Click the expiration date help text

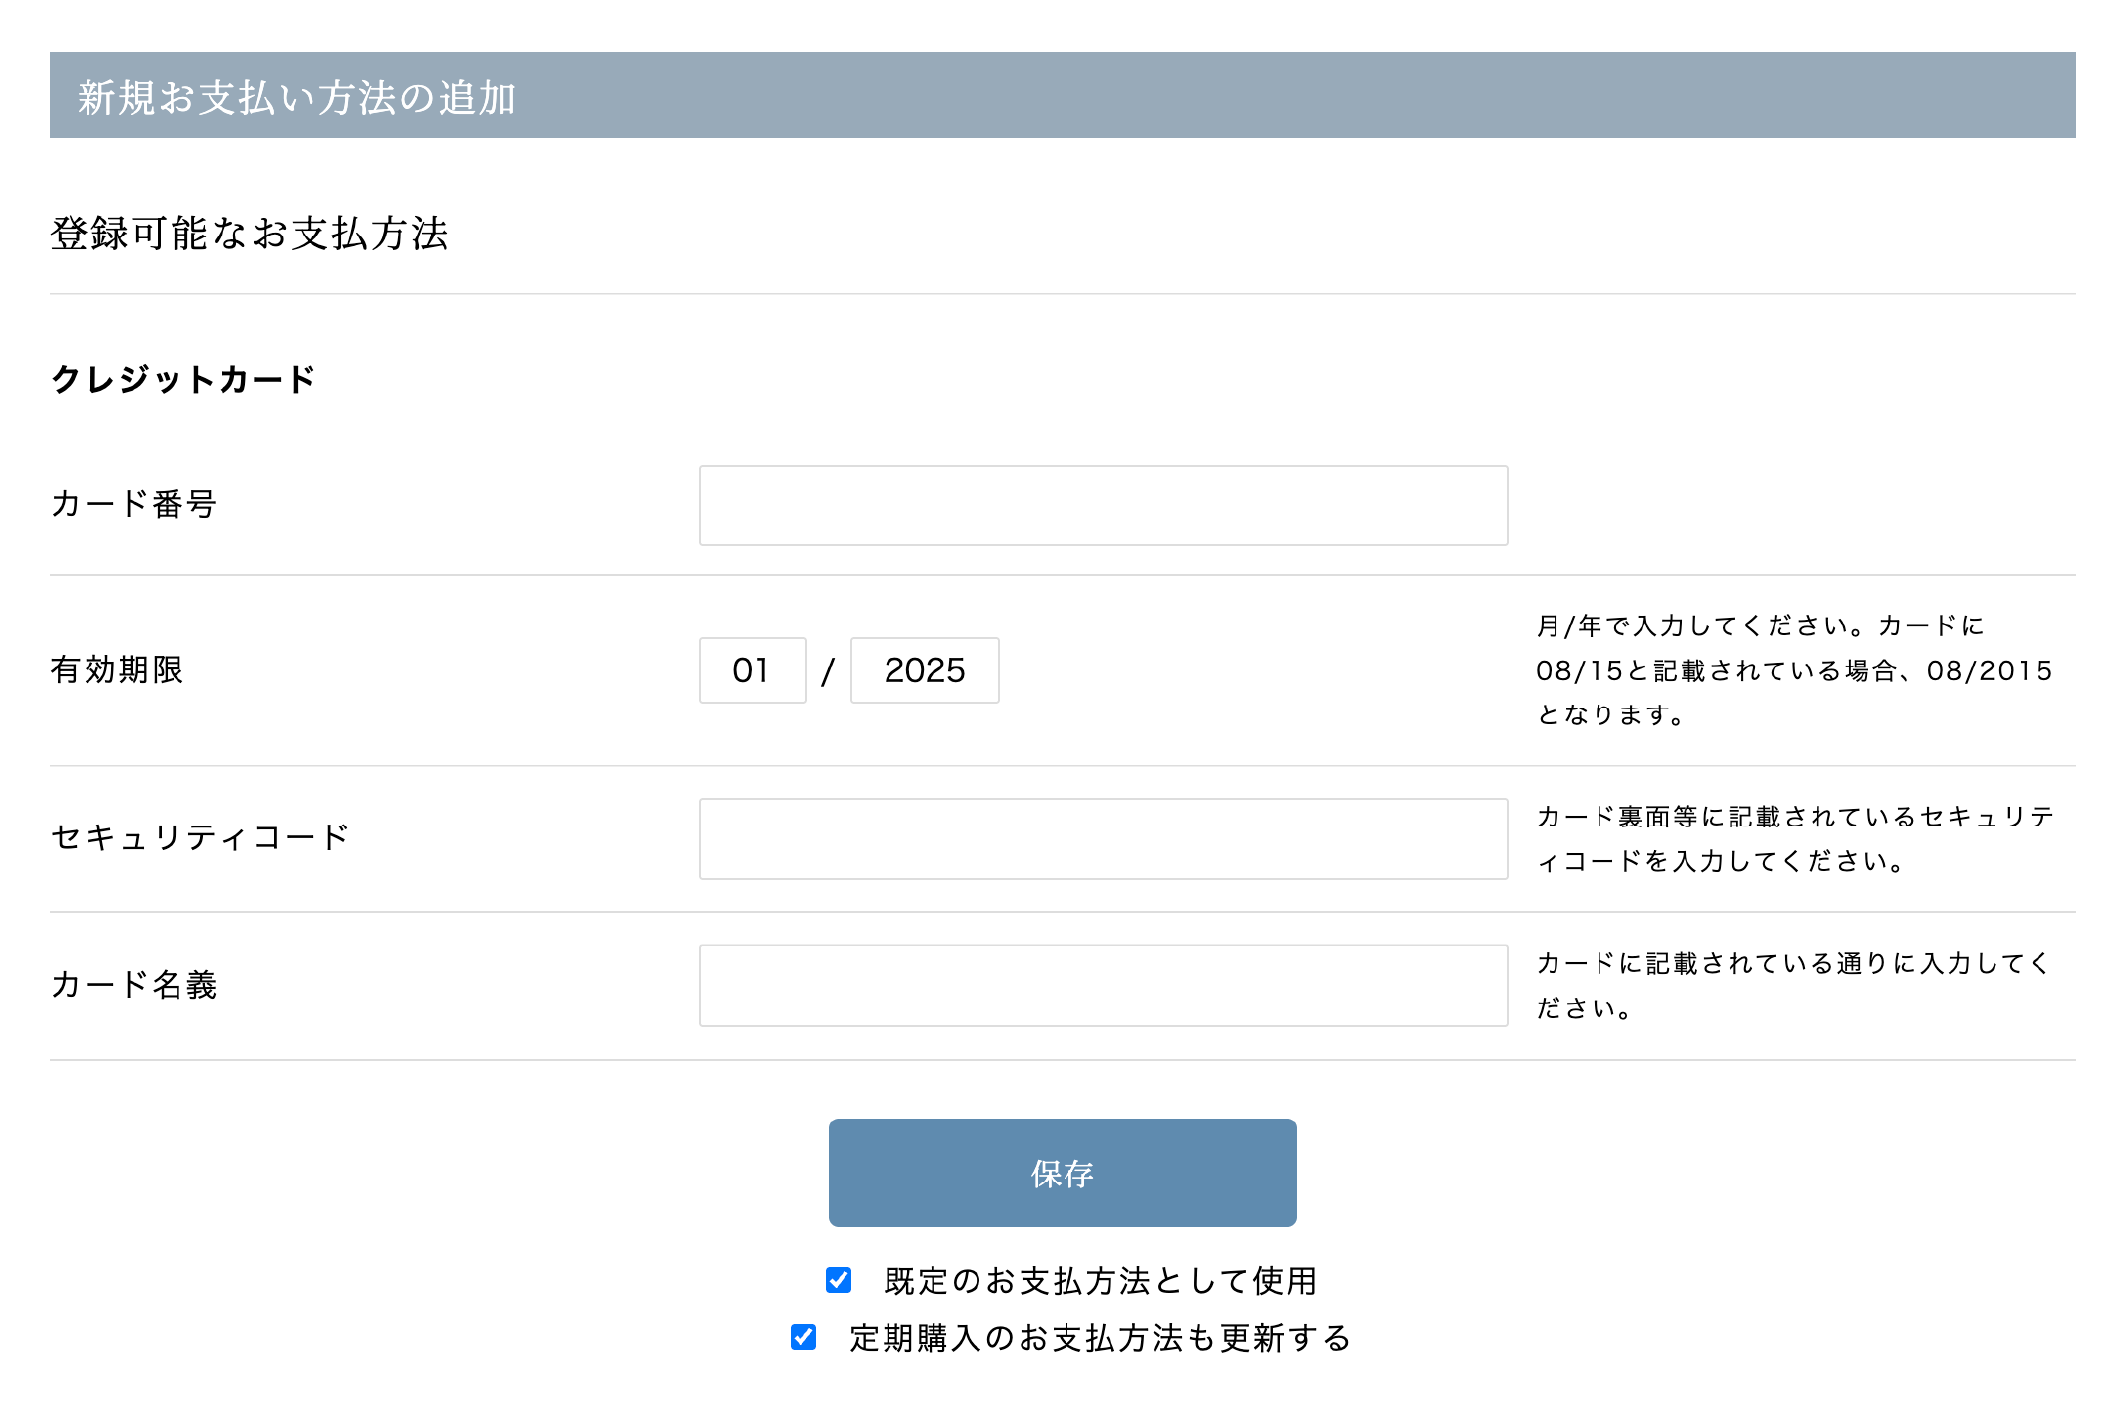(x=1793, y=671)
